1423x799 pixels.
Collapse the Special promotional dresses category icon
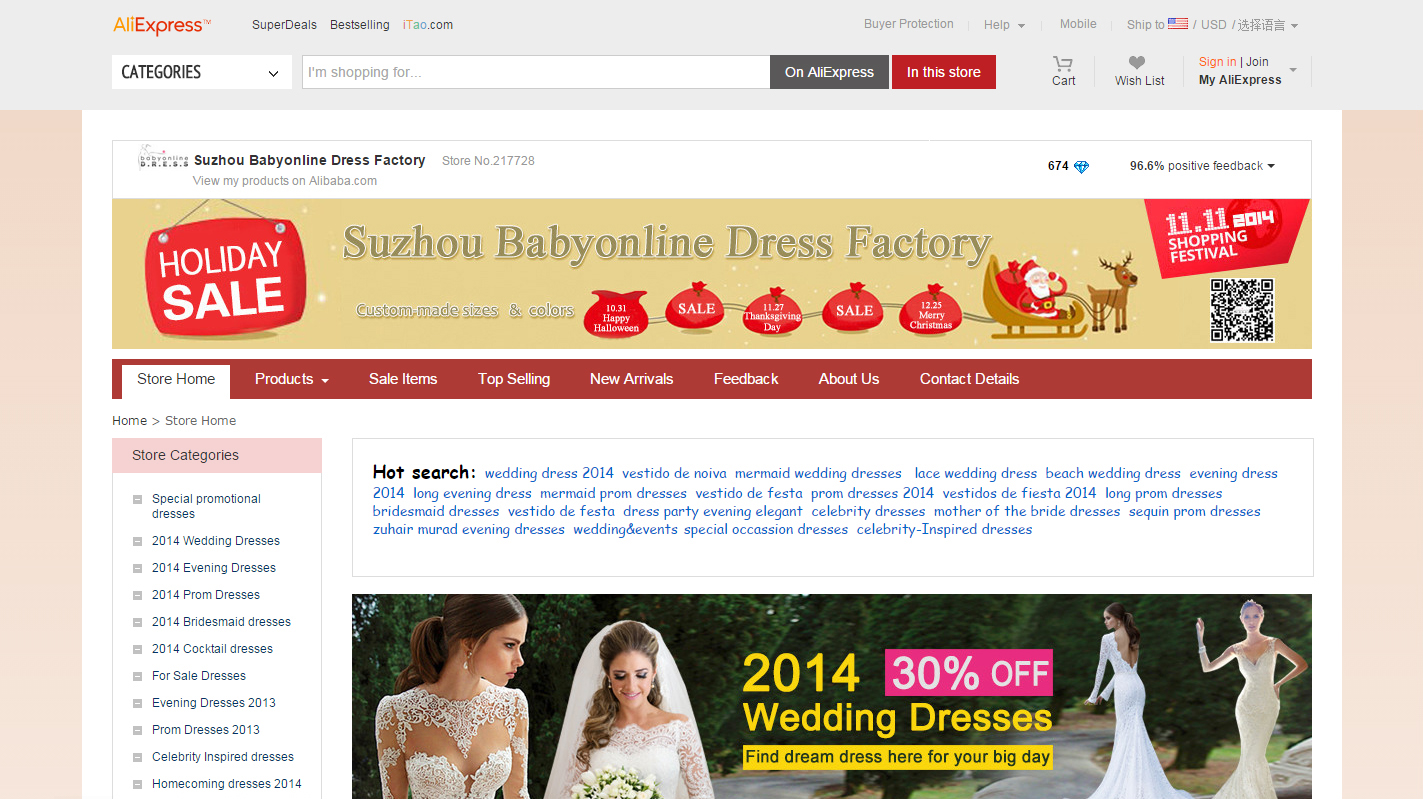tap(137, 499)
